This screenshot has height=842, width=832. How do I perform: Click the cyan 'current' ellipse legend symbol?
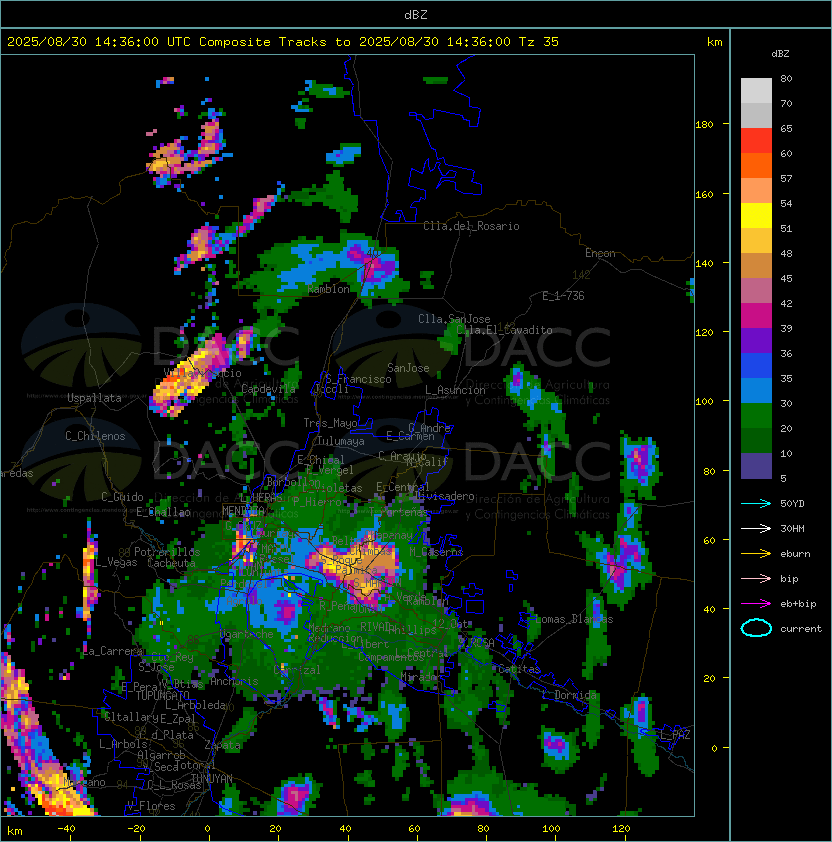pyautogui.click(x=756, y=628)
